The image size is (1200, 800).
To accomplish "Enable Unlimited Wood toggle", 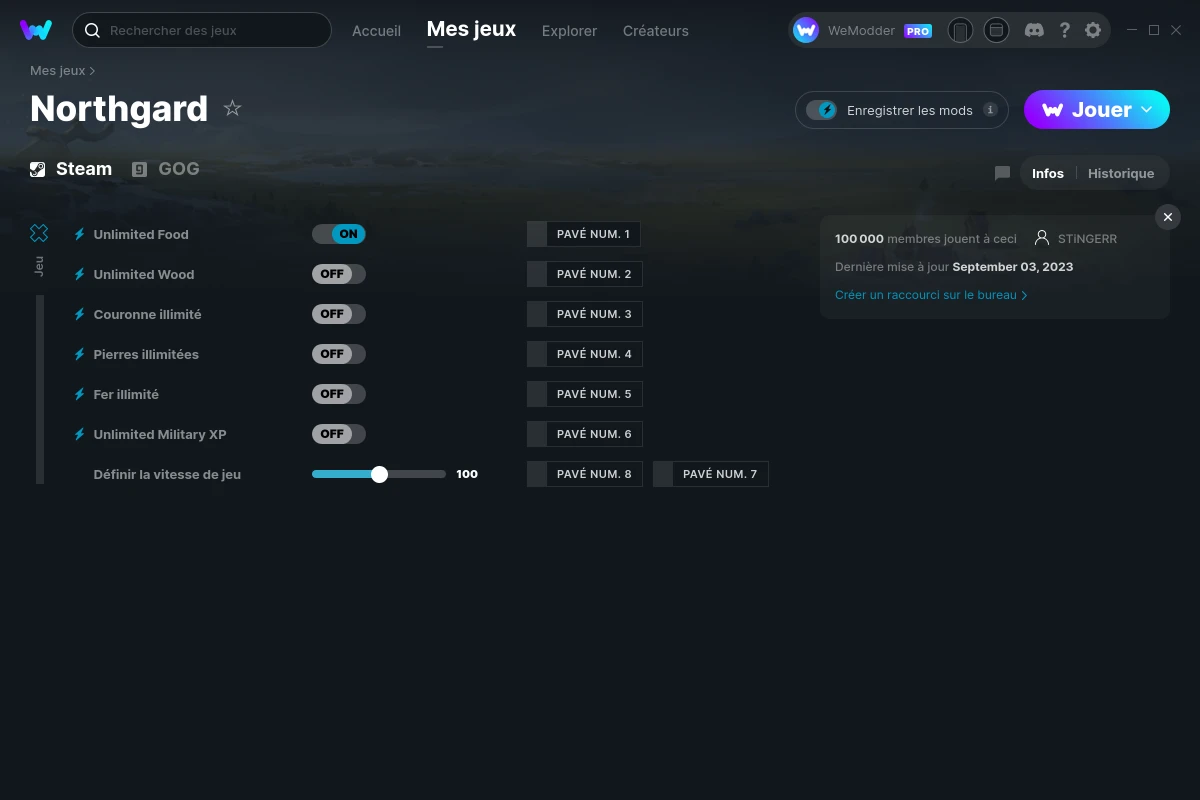I will pos(339,274).
